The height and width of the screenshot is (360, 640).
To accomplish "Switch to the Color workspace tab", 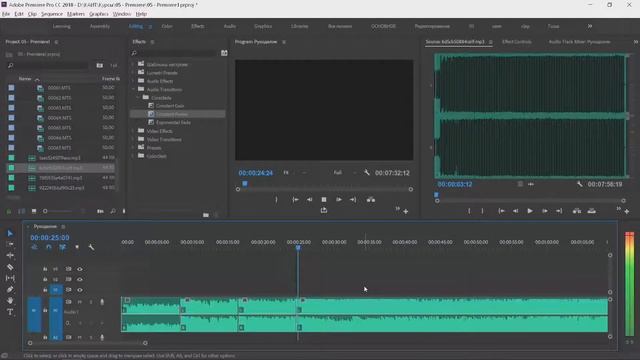I will click(x=167, y=26).
